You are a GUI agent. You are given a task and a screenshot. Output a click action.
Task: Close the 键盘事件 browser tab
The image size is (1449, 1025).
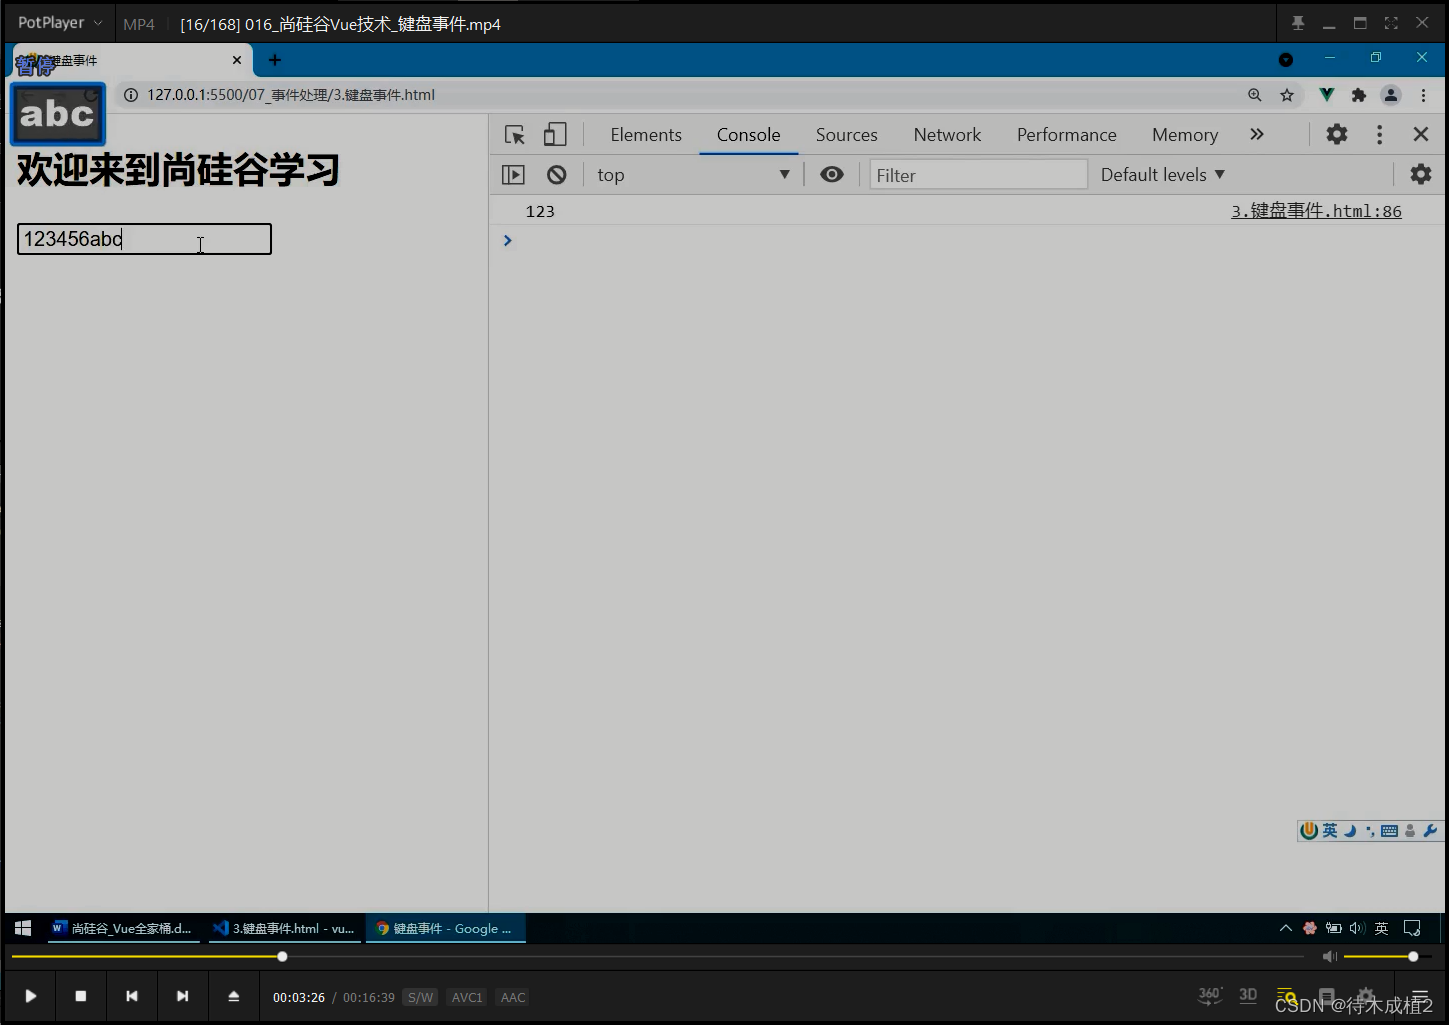[x=237, y=60]
